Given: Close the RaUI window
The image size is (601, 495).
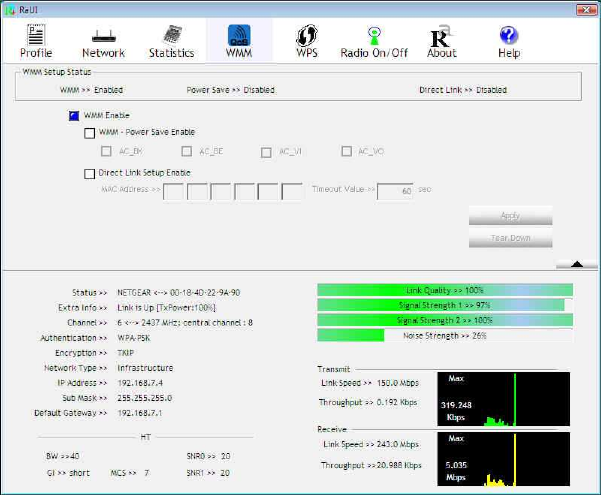Looking at the screenshot, I should [x=586, y=10].
